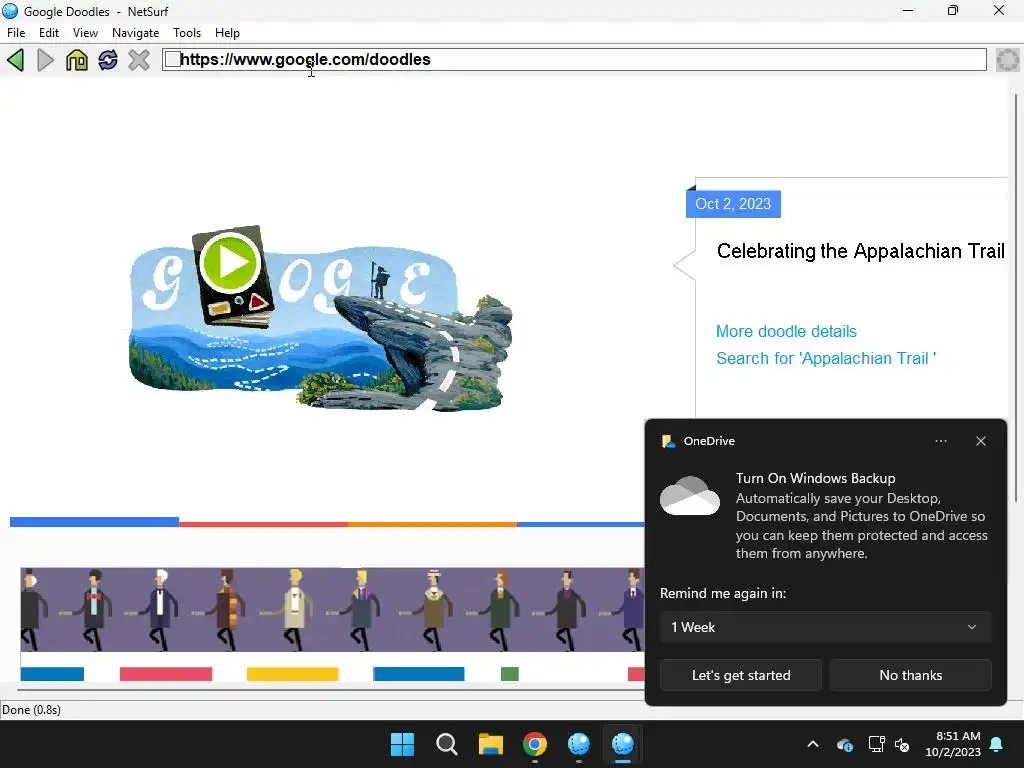Click Search for 'Appalachian Trail' link

click(x=825, y=358)
